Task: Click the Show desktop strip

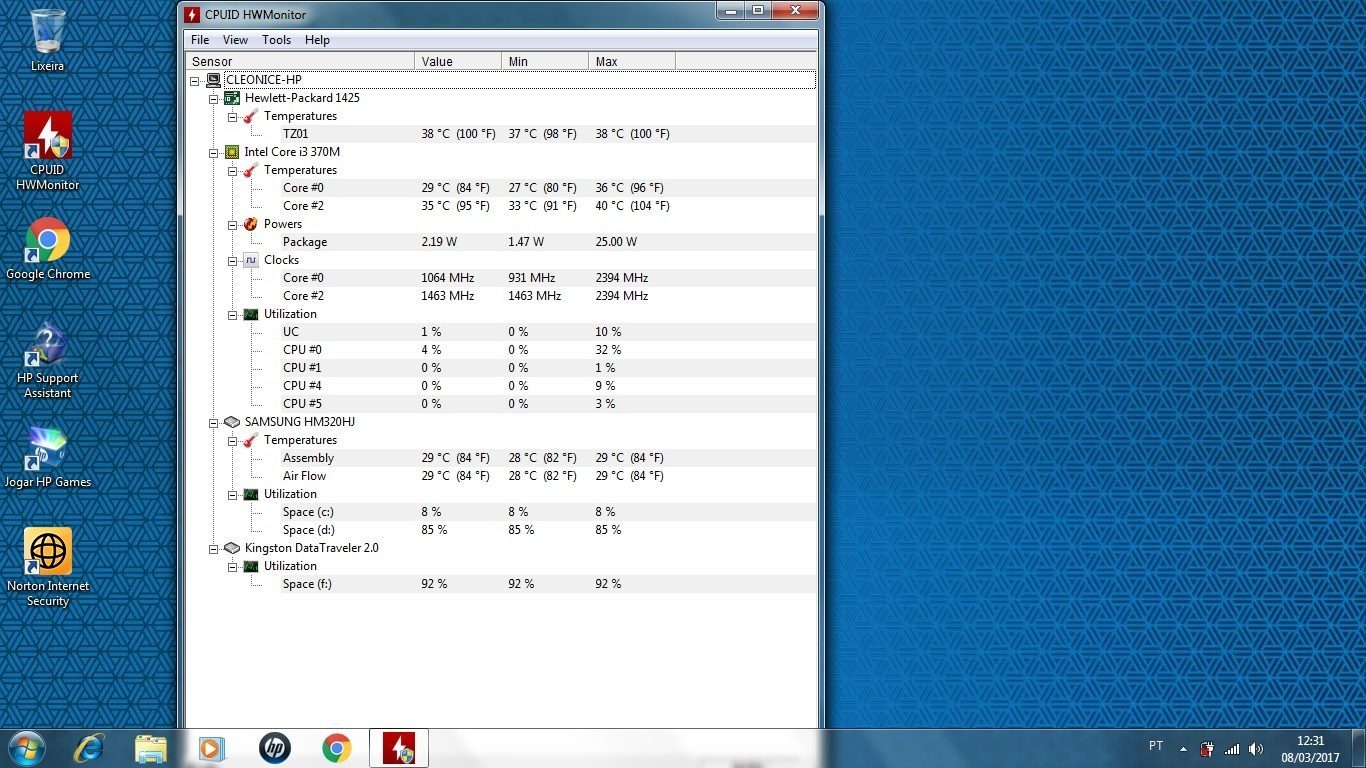Action: click(1359, 748)
